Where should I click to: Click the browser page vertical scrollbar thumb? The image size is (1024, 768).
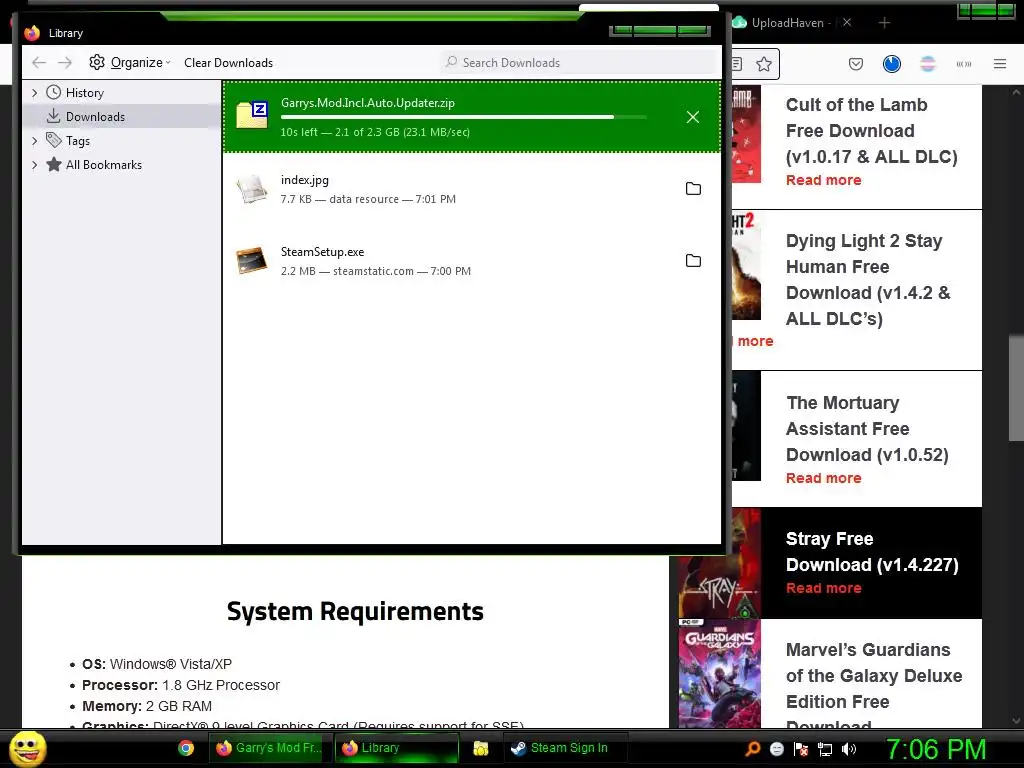click(1016, 388)
